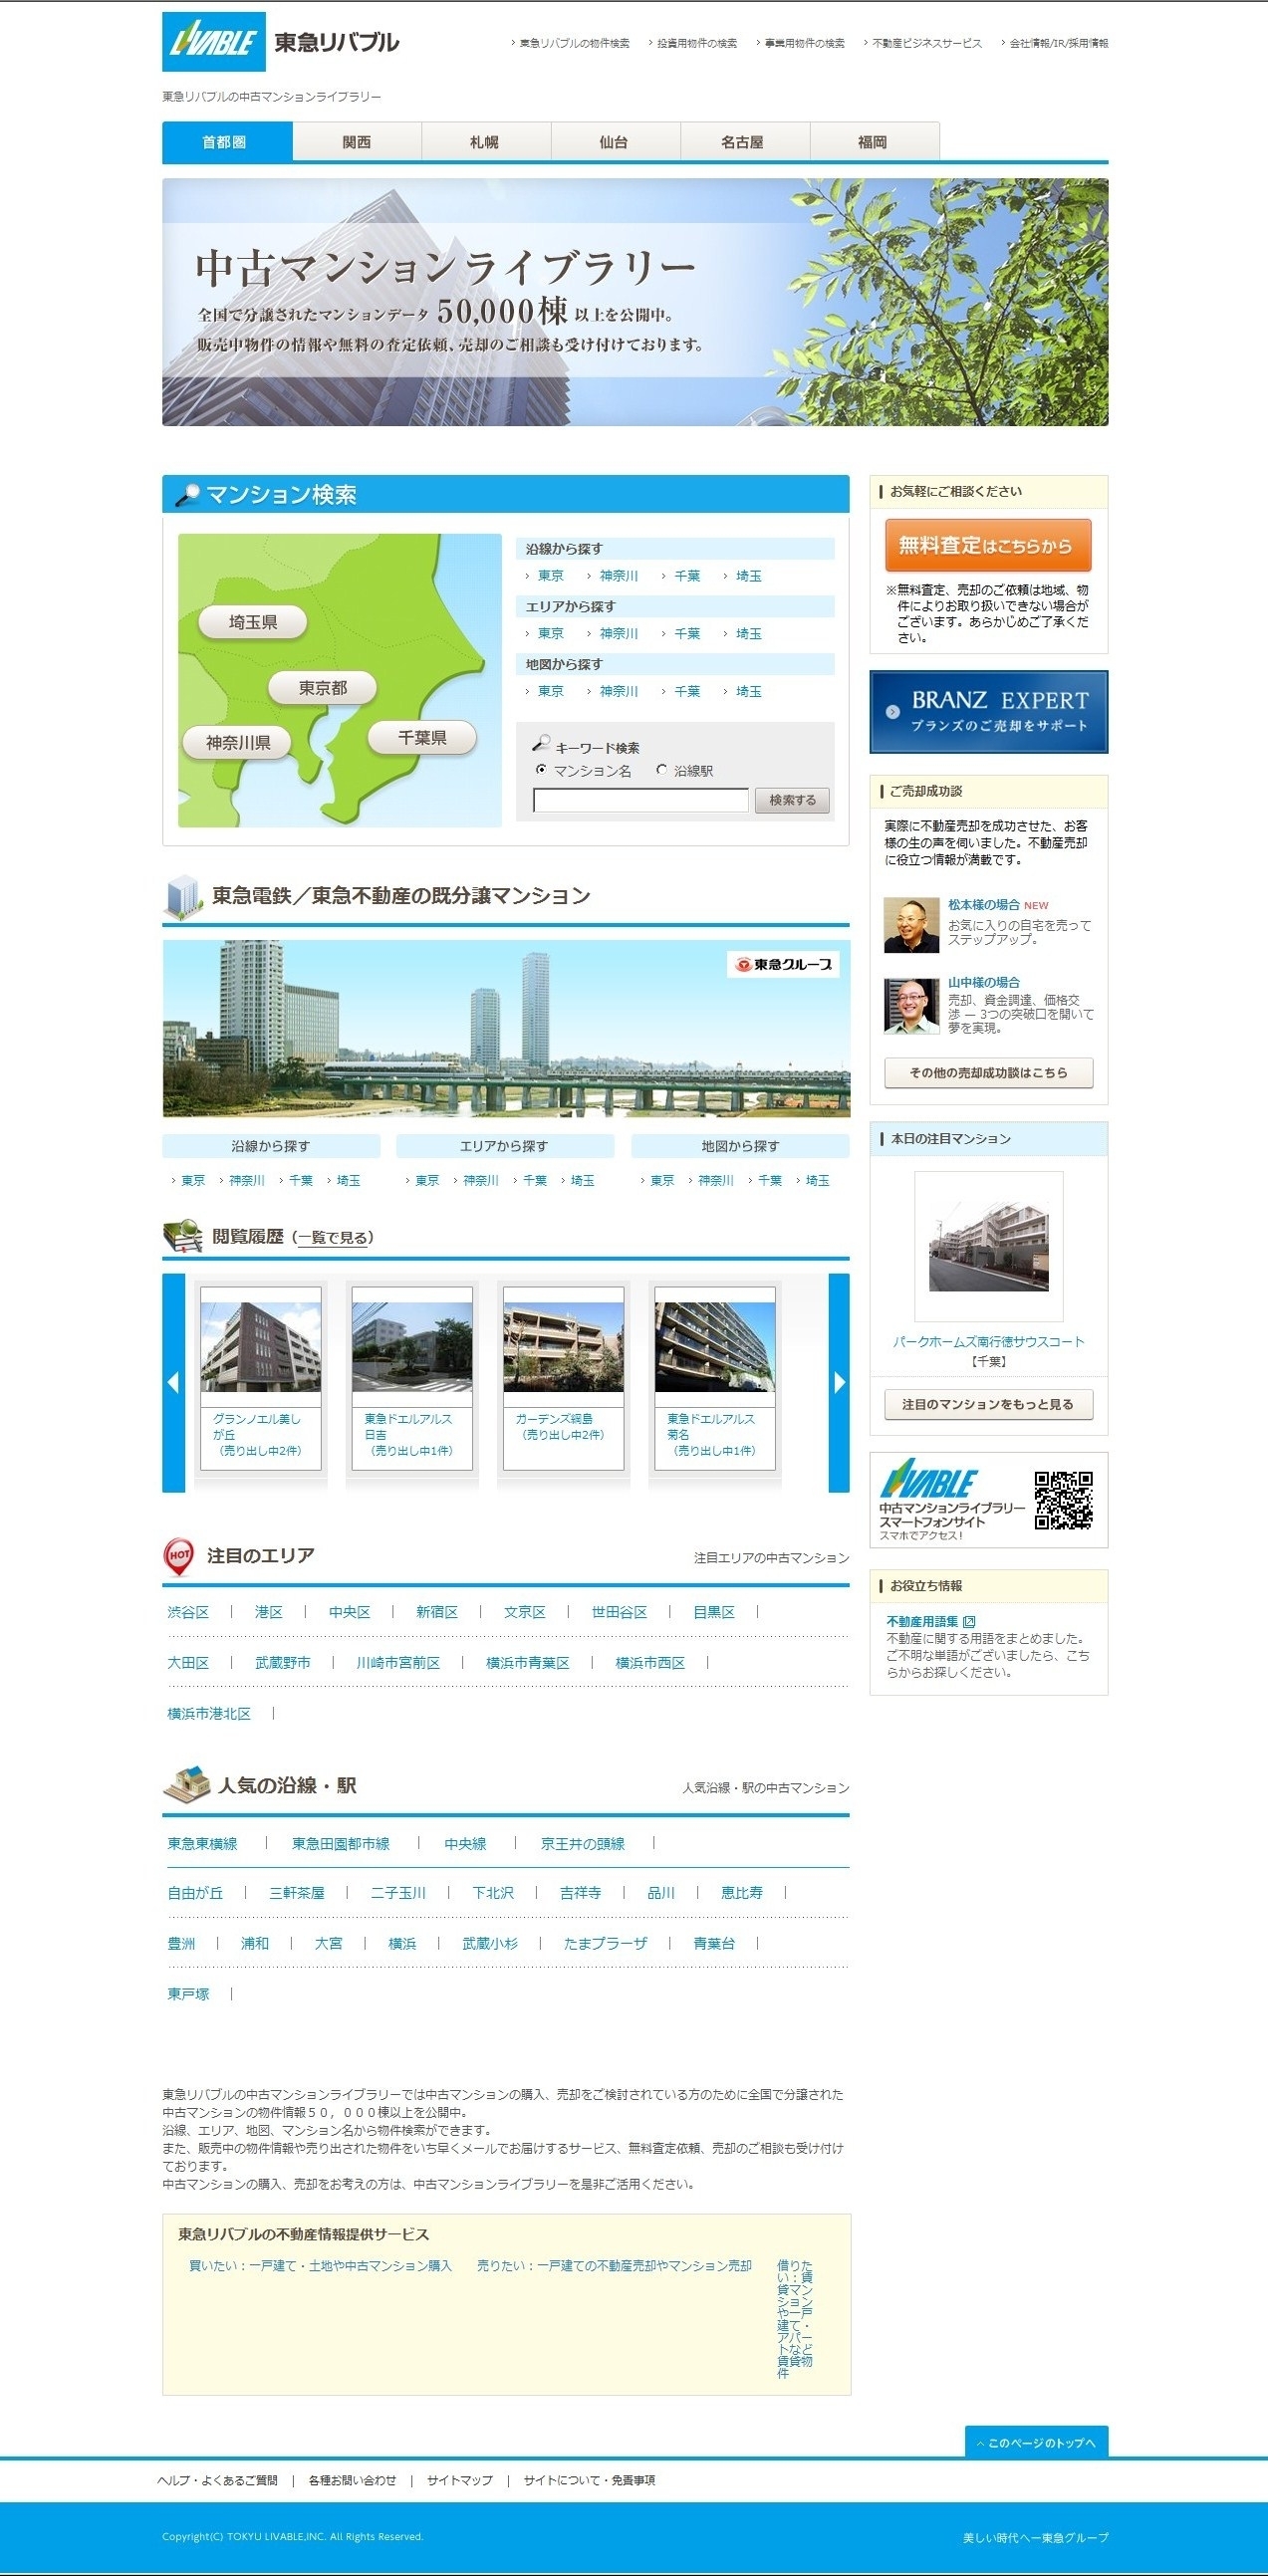This screenshot has width=1268, height=2576.
Task: Select the 沿線駅 radio button
Action: coord(661,770)
